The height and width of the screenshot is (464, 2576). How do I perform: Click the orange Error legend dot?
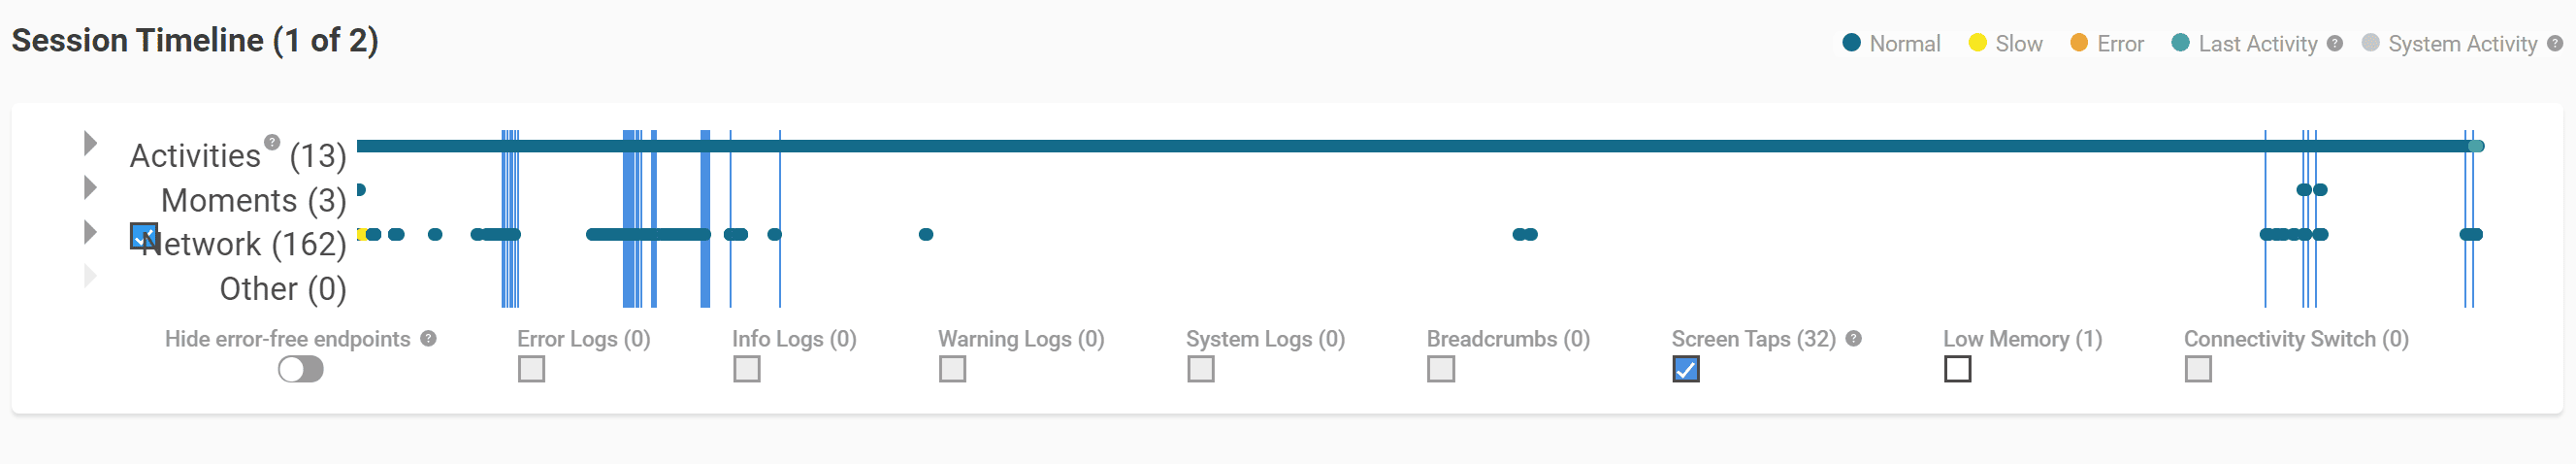click(x=2079, y=43)
